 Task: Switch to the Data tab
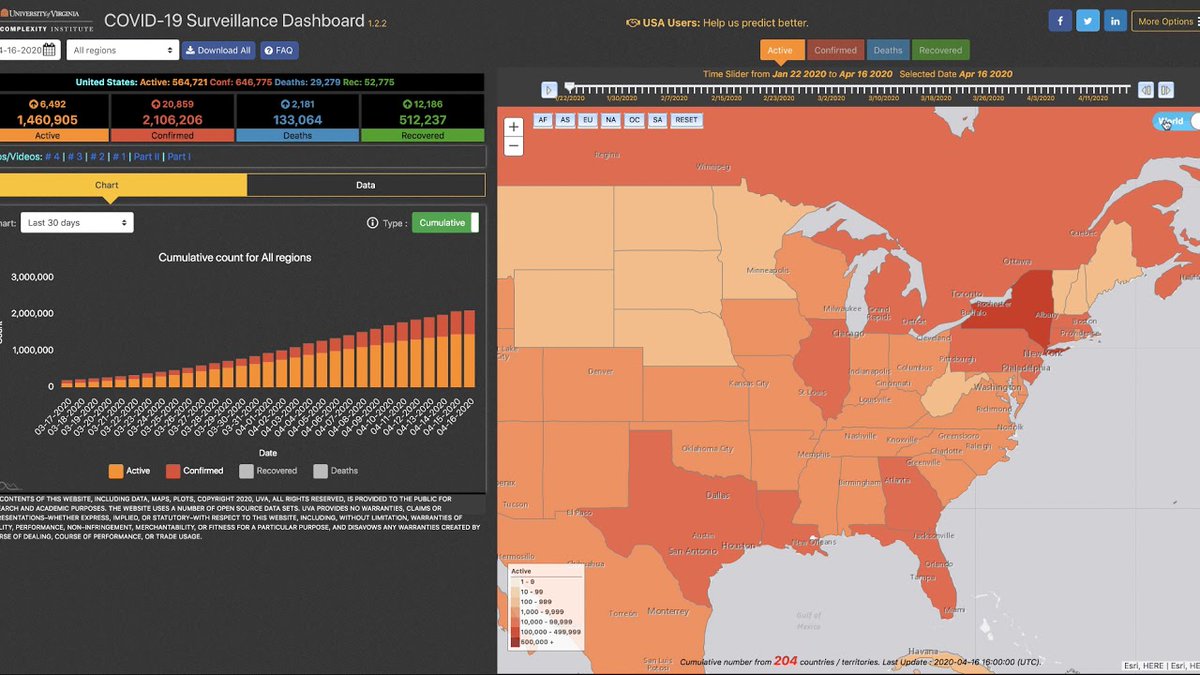pos(366,185)
